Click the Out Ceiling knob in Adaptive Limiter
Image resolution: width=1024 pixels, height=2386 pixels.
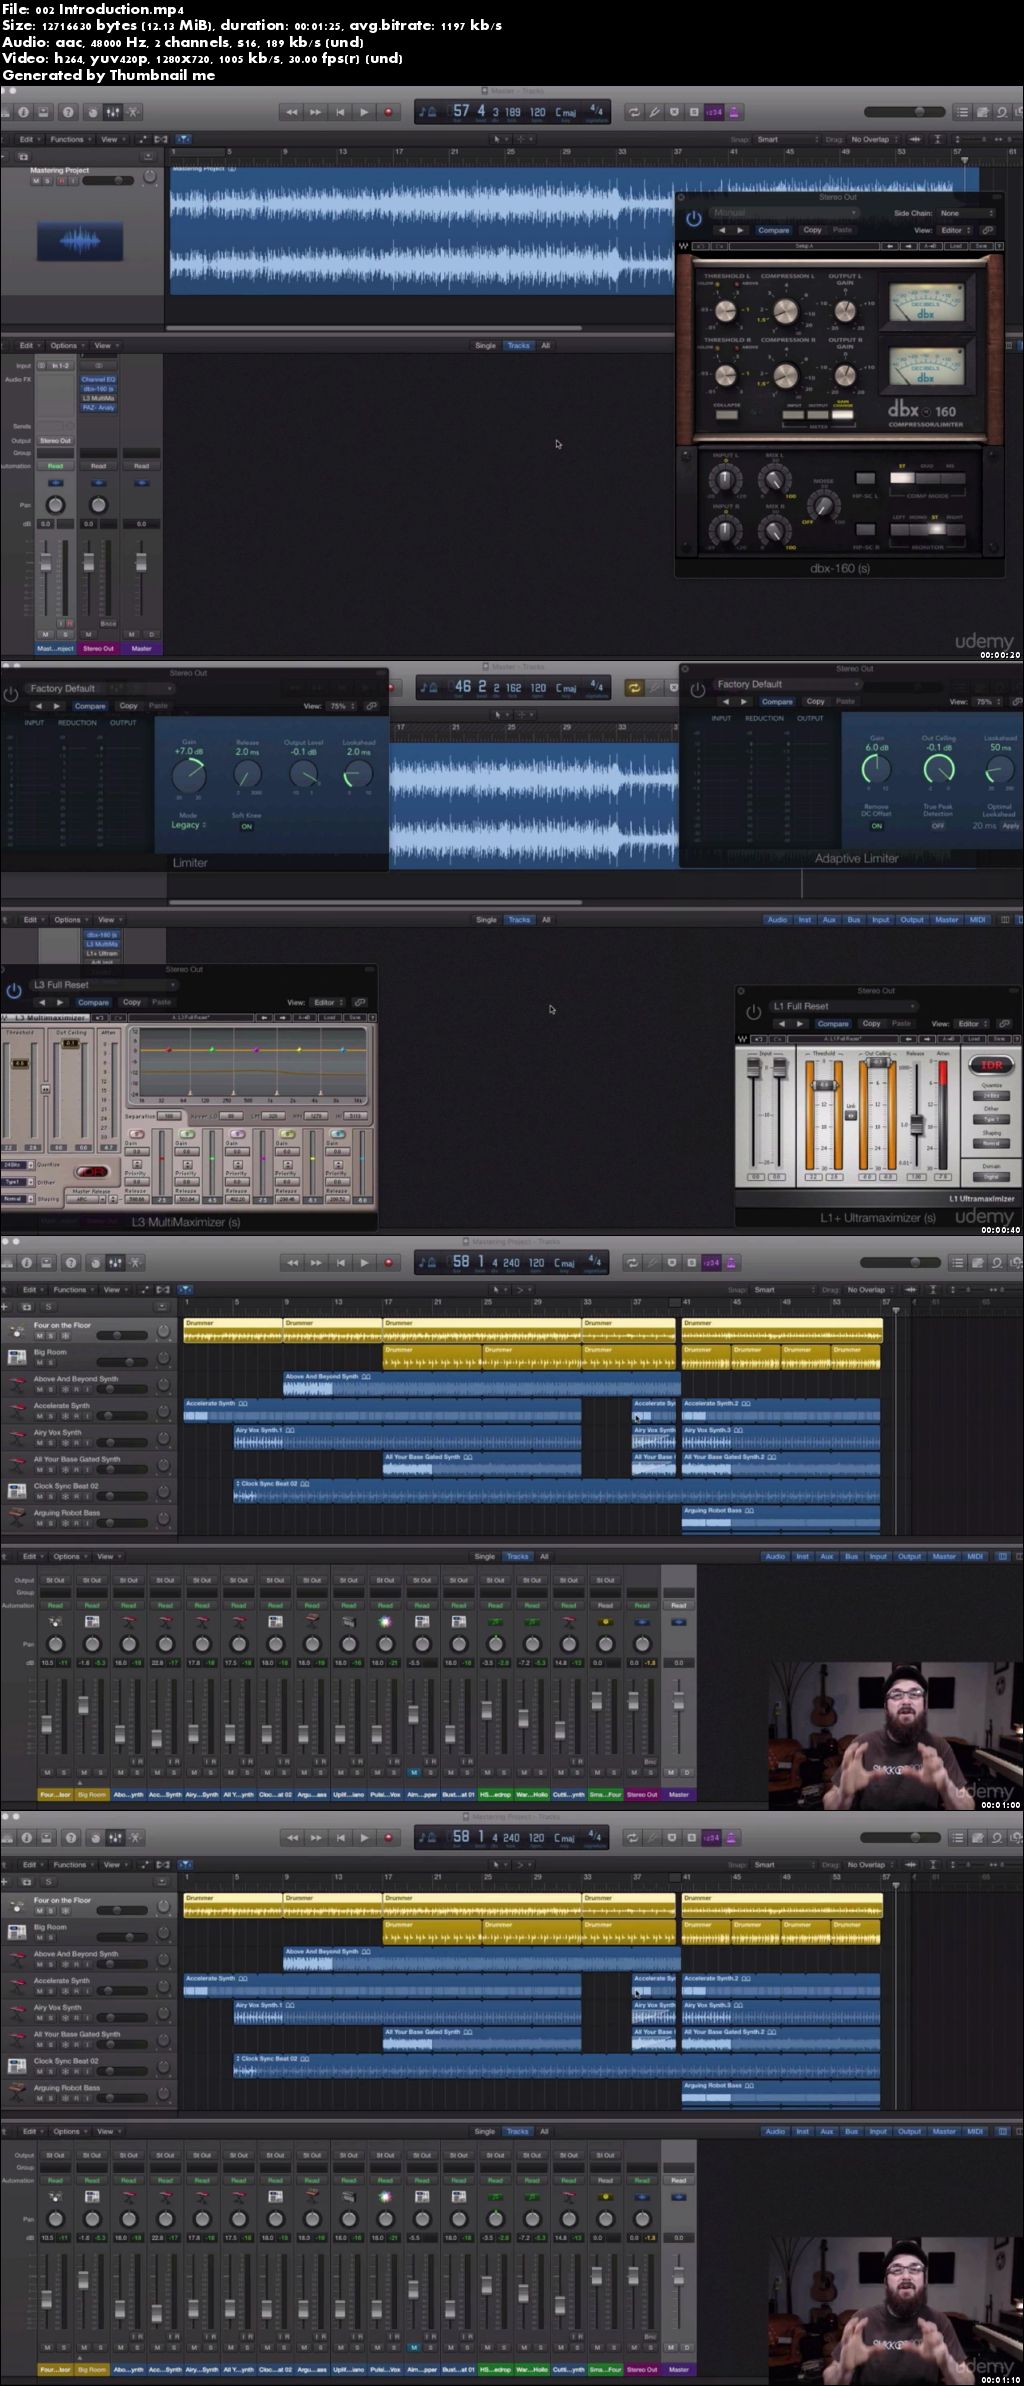(938, 769)
